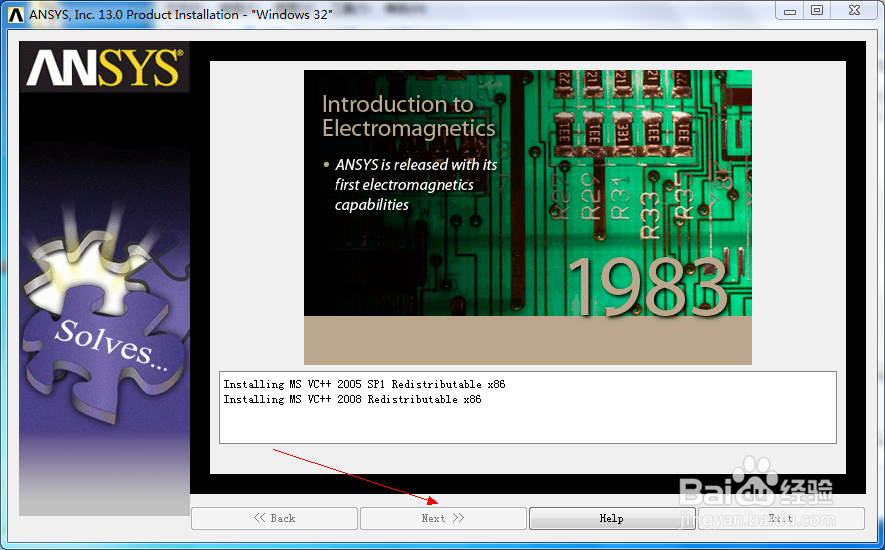The width and height of the screenshot is (885, 550).
Task: Click the Back button
Action: [274, 518]
